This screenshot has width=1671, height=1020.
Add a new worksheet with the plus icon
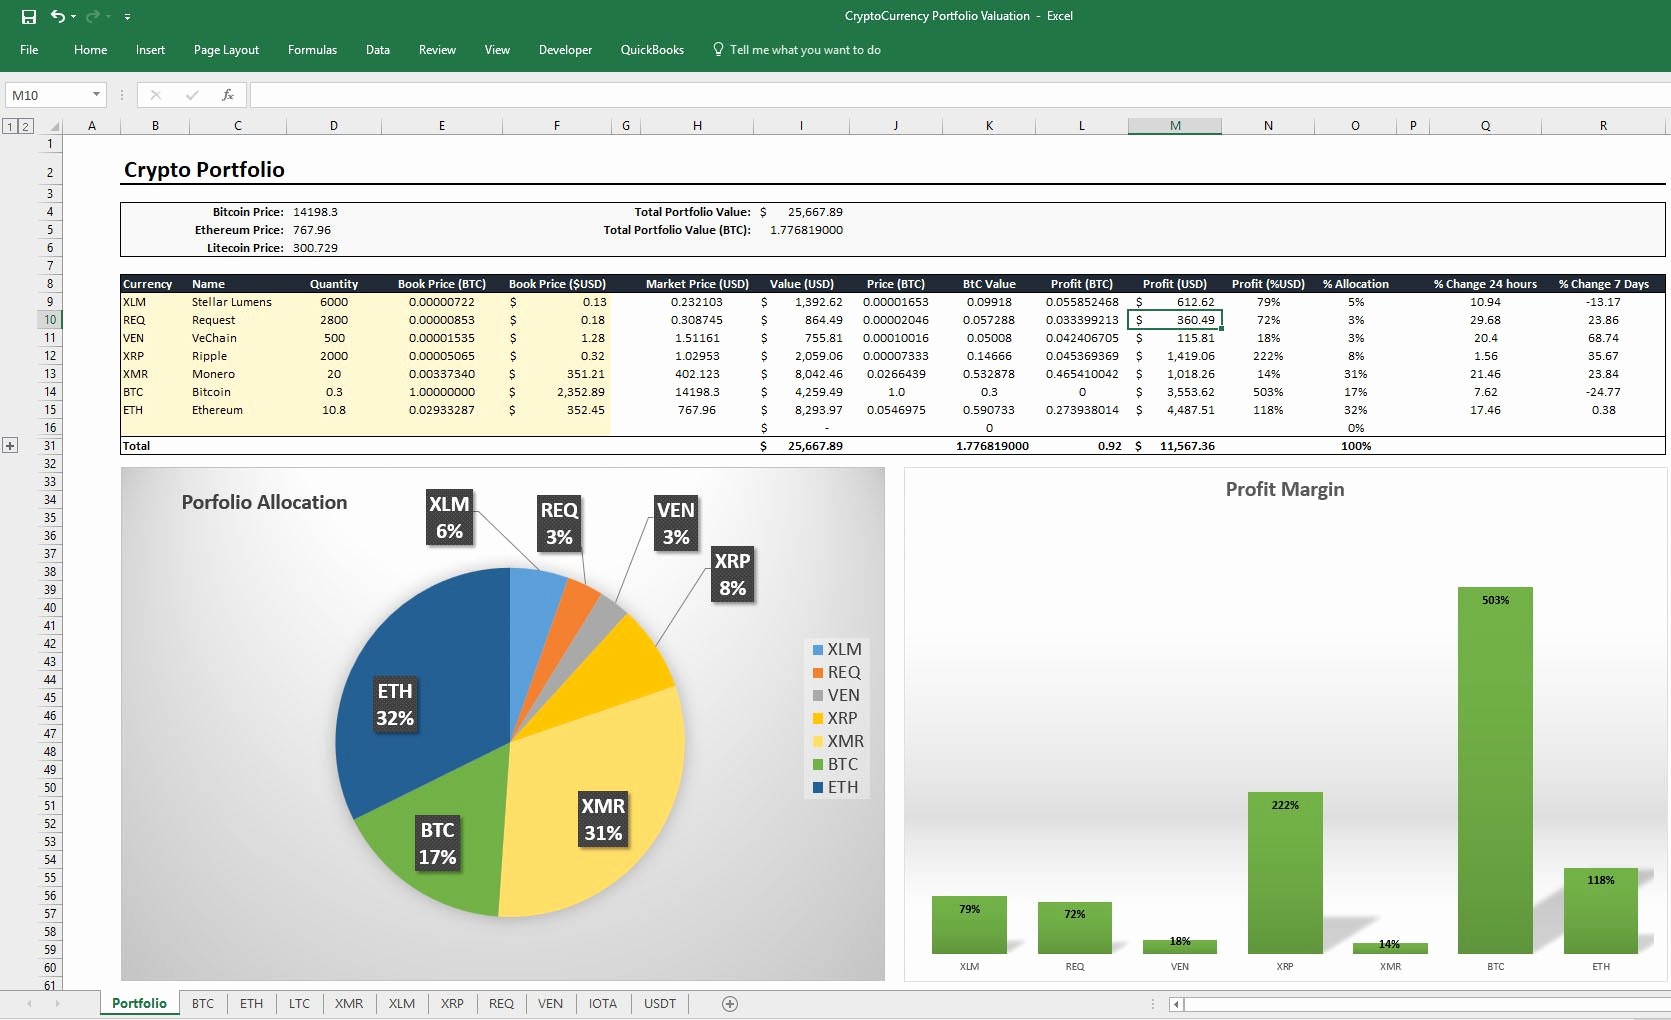(x=729, y=1003)
